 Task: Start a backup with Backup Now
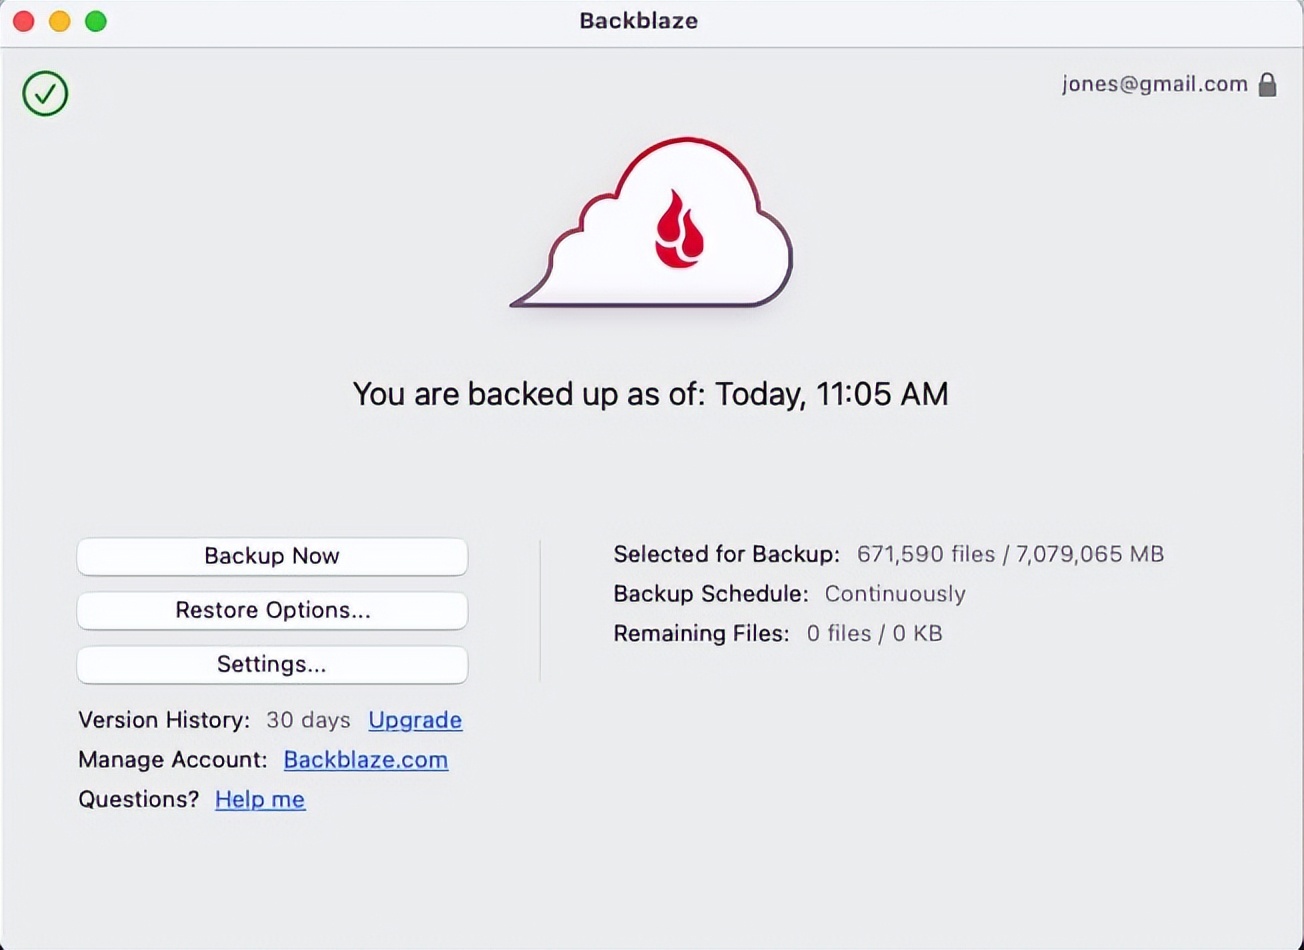click(x=272, y=557)
